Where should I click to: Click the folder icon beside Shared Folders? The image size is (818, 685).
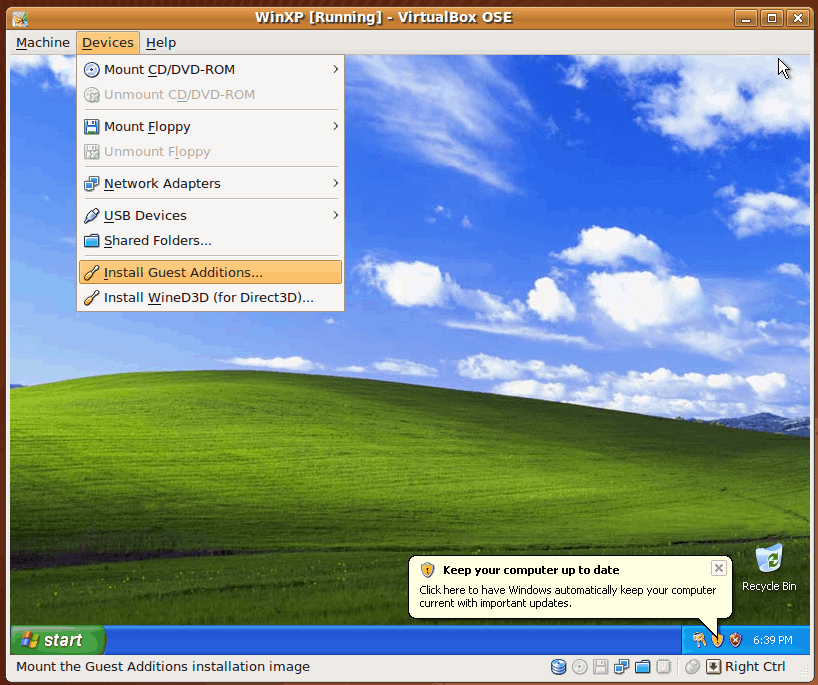[x=92, y=241]
